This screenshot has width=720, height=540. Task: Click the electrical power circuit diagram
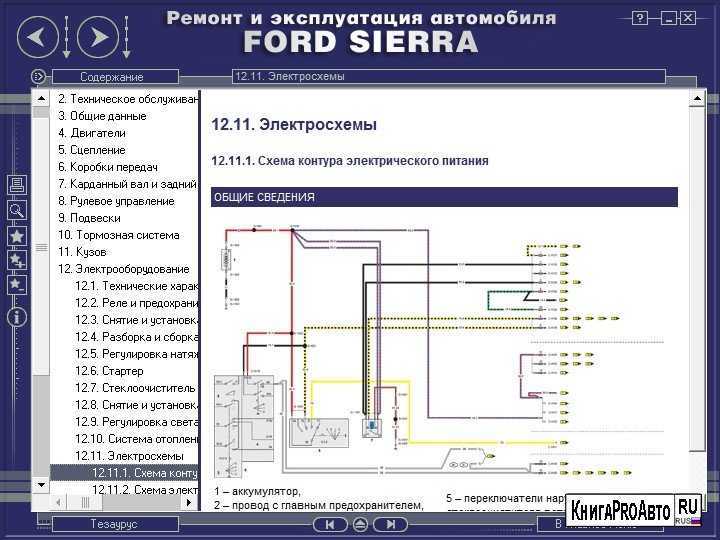tap(422, 352)
